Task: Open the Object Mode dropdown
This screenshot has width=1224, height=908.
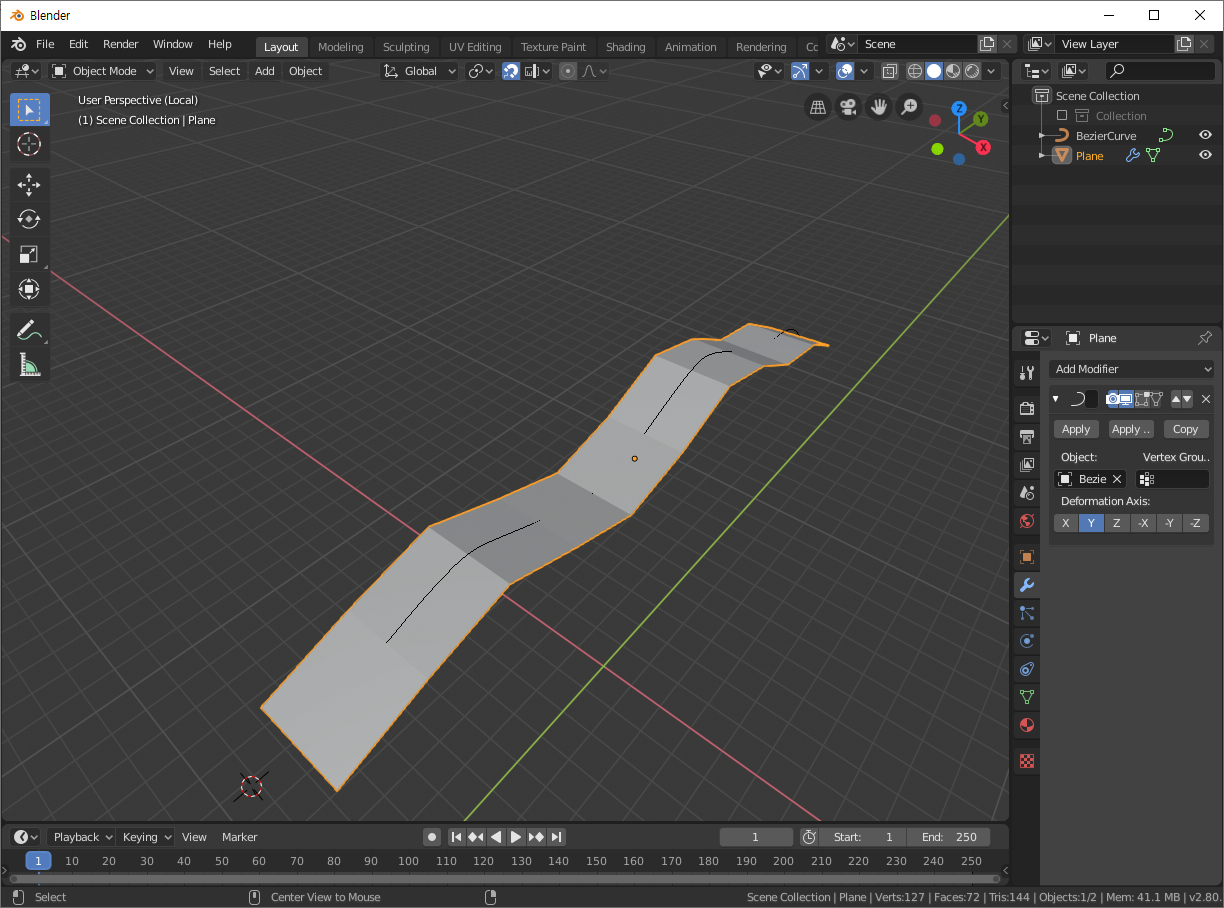Action: click(103, 71)
